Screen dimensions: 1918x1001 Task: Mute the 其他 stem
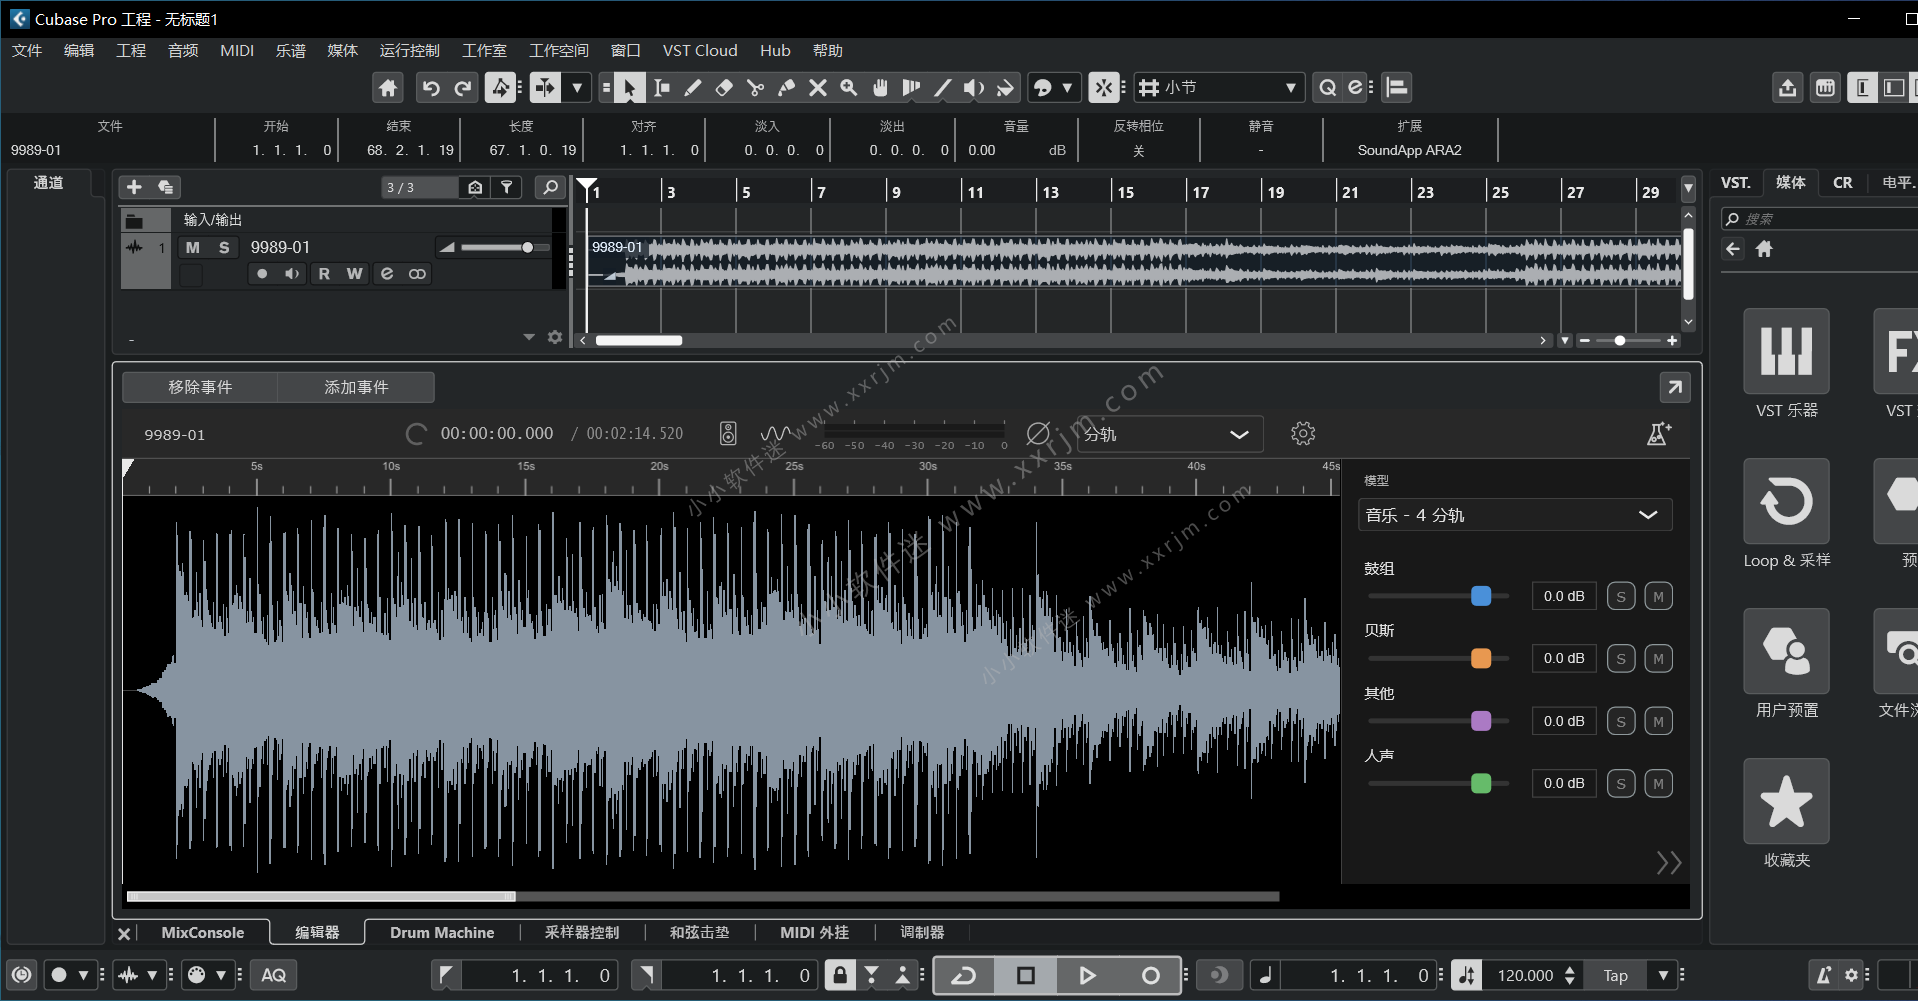click(x=1658, y=722)
